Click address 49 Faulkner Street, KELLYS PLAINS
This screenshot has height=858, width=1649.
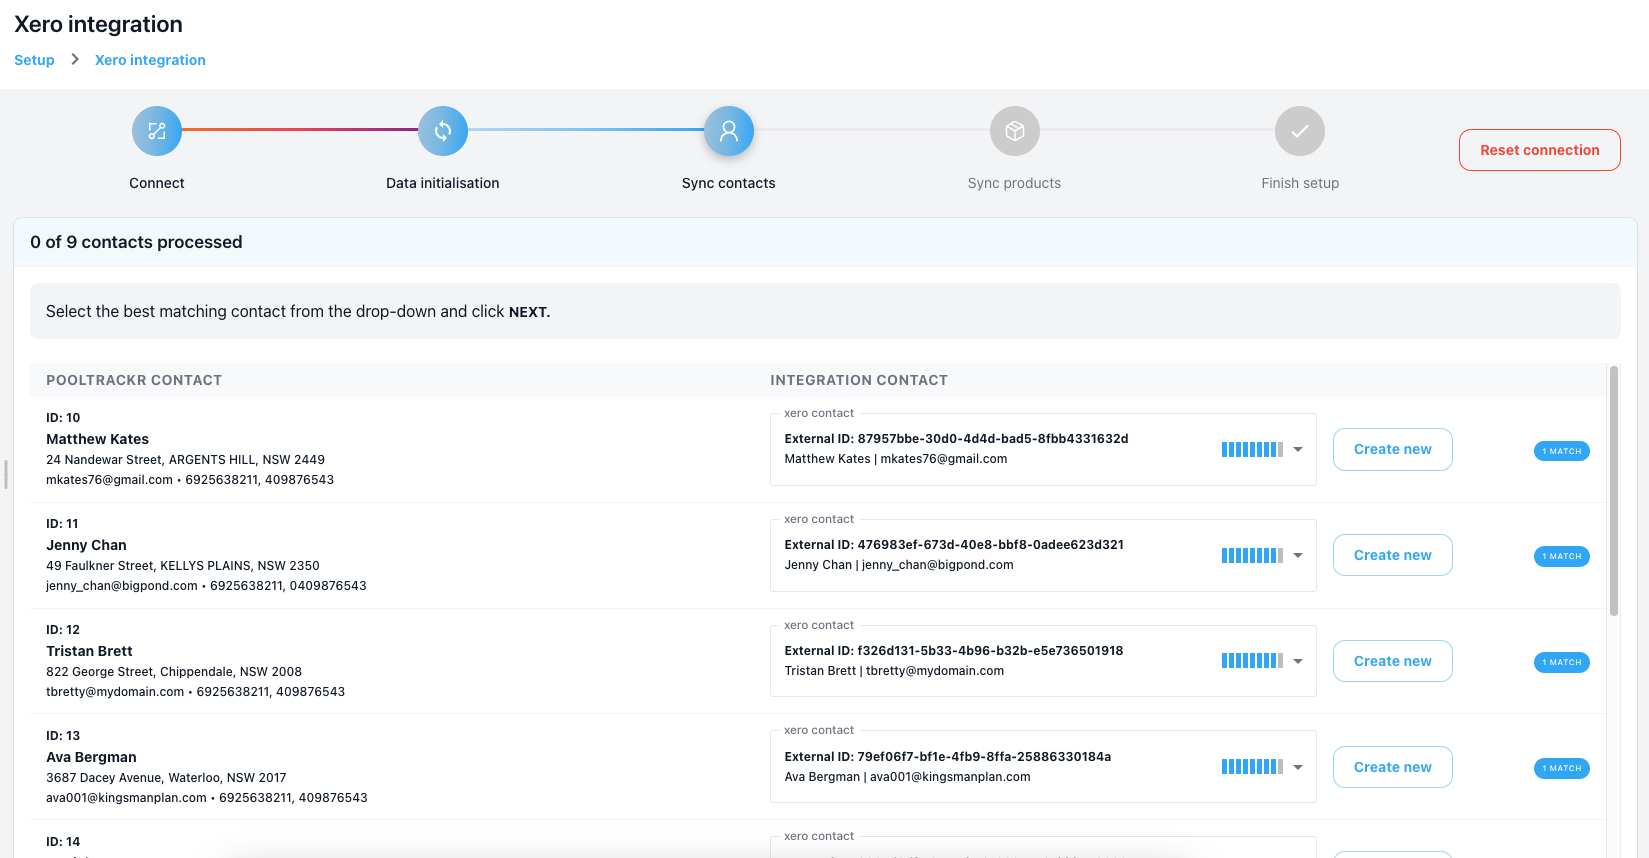tap(183, 566)
